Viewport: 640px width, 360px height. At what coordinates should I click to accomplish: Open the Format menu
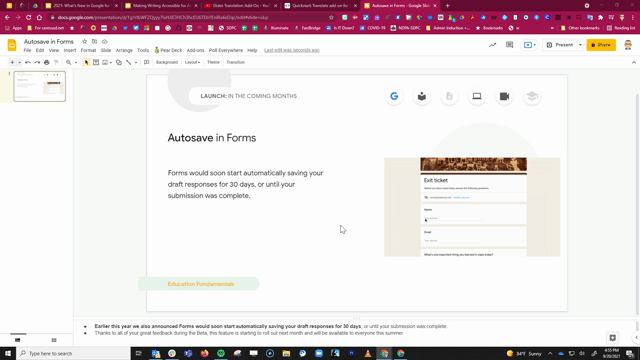[x=88, y=50]
